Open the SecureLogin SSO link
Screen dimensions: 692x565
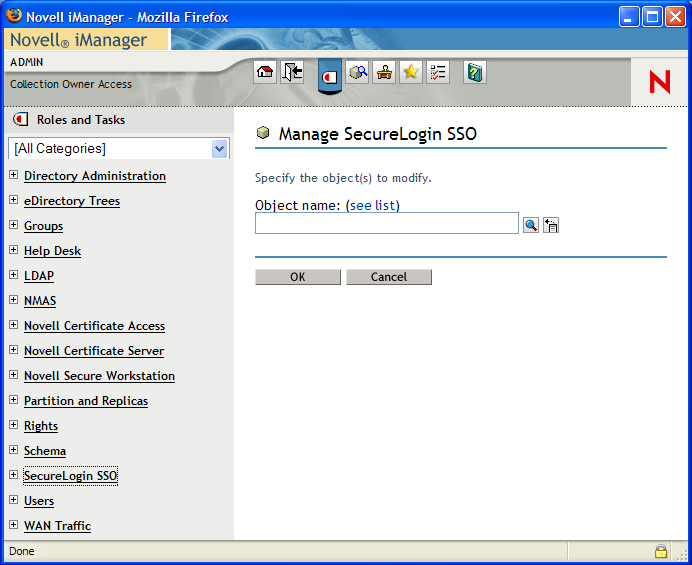(71, 476)
